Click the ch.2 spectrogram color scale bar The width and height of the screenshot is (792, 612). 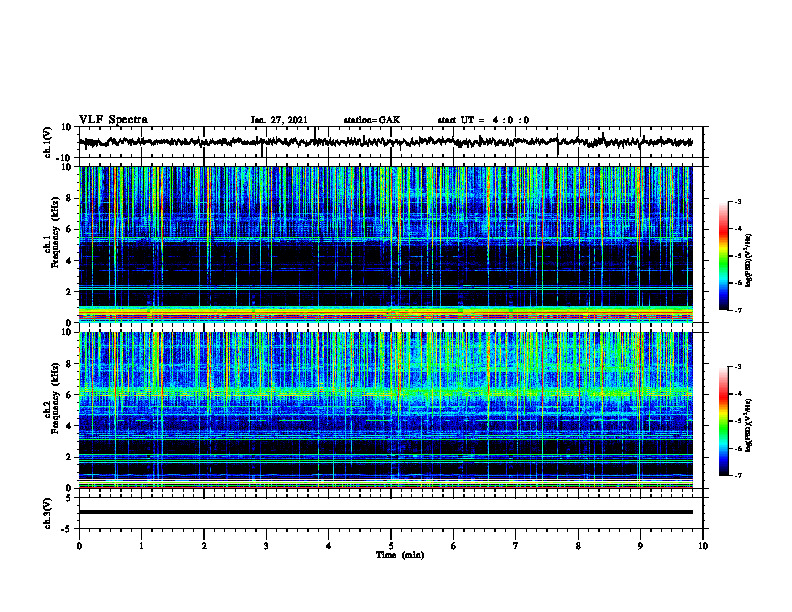point(723,421)
